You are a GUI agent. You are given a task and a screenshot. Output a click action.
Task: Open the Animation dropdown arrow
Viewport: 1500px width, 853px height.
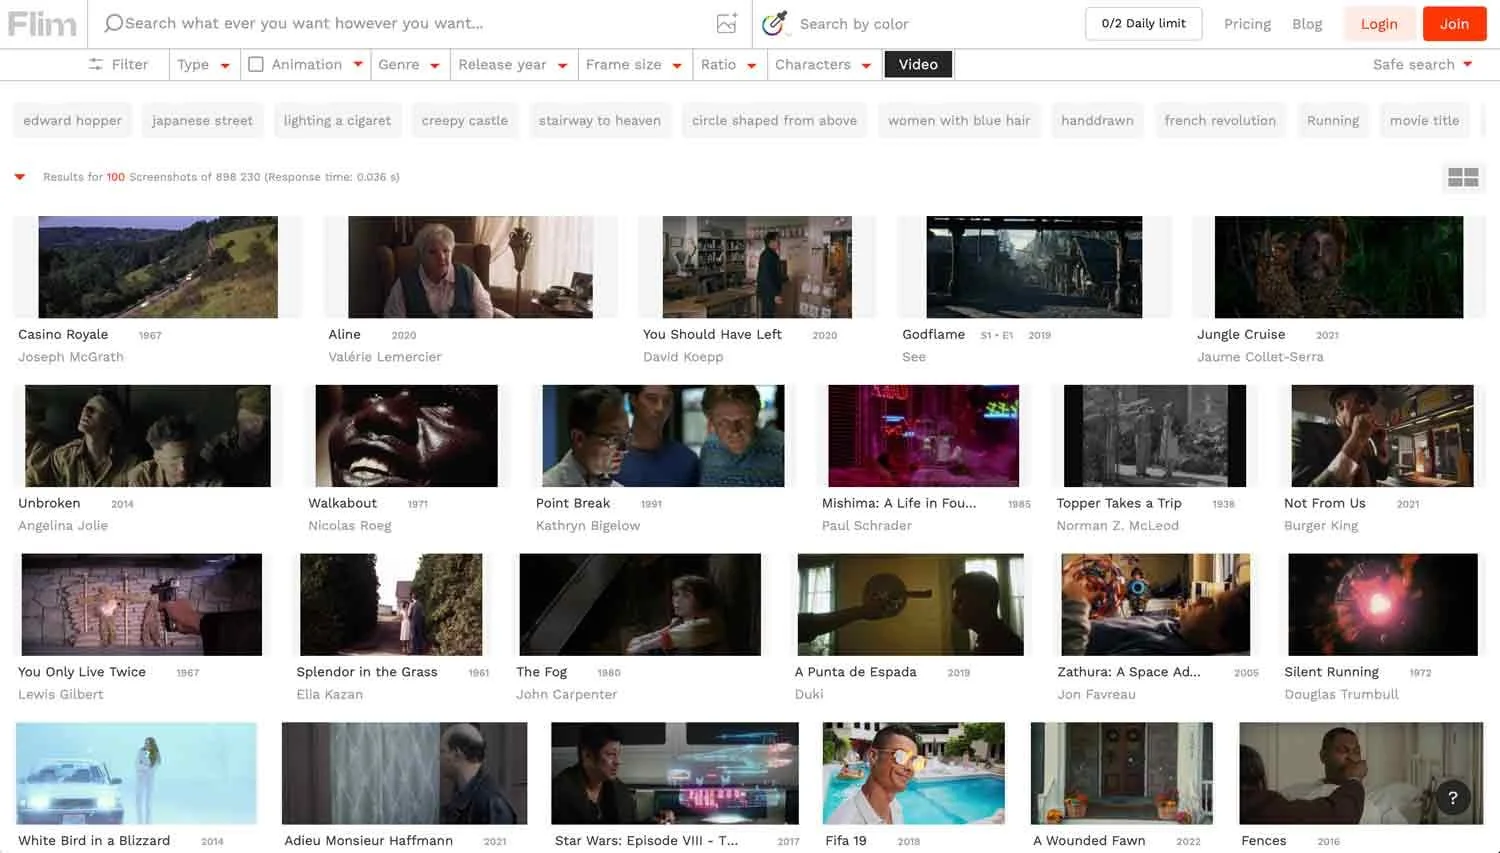click(358, 64)
